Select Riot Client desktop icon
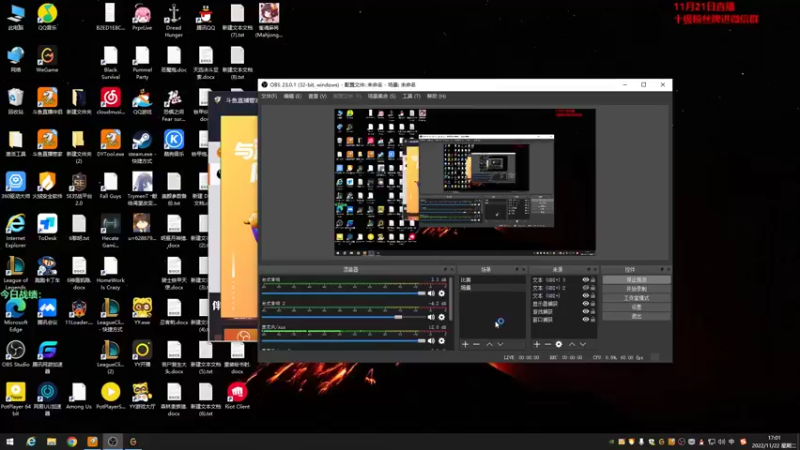Viewport: 800px width, 450px height. [x=237, y=396]
